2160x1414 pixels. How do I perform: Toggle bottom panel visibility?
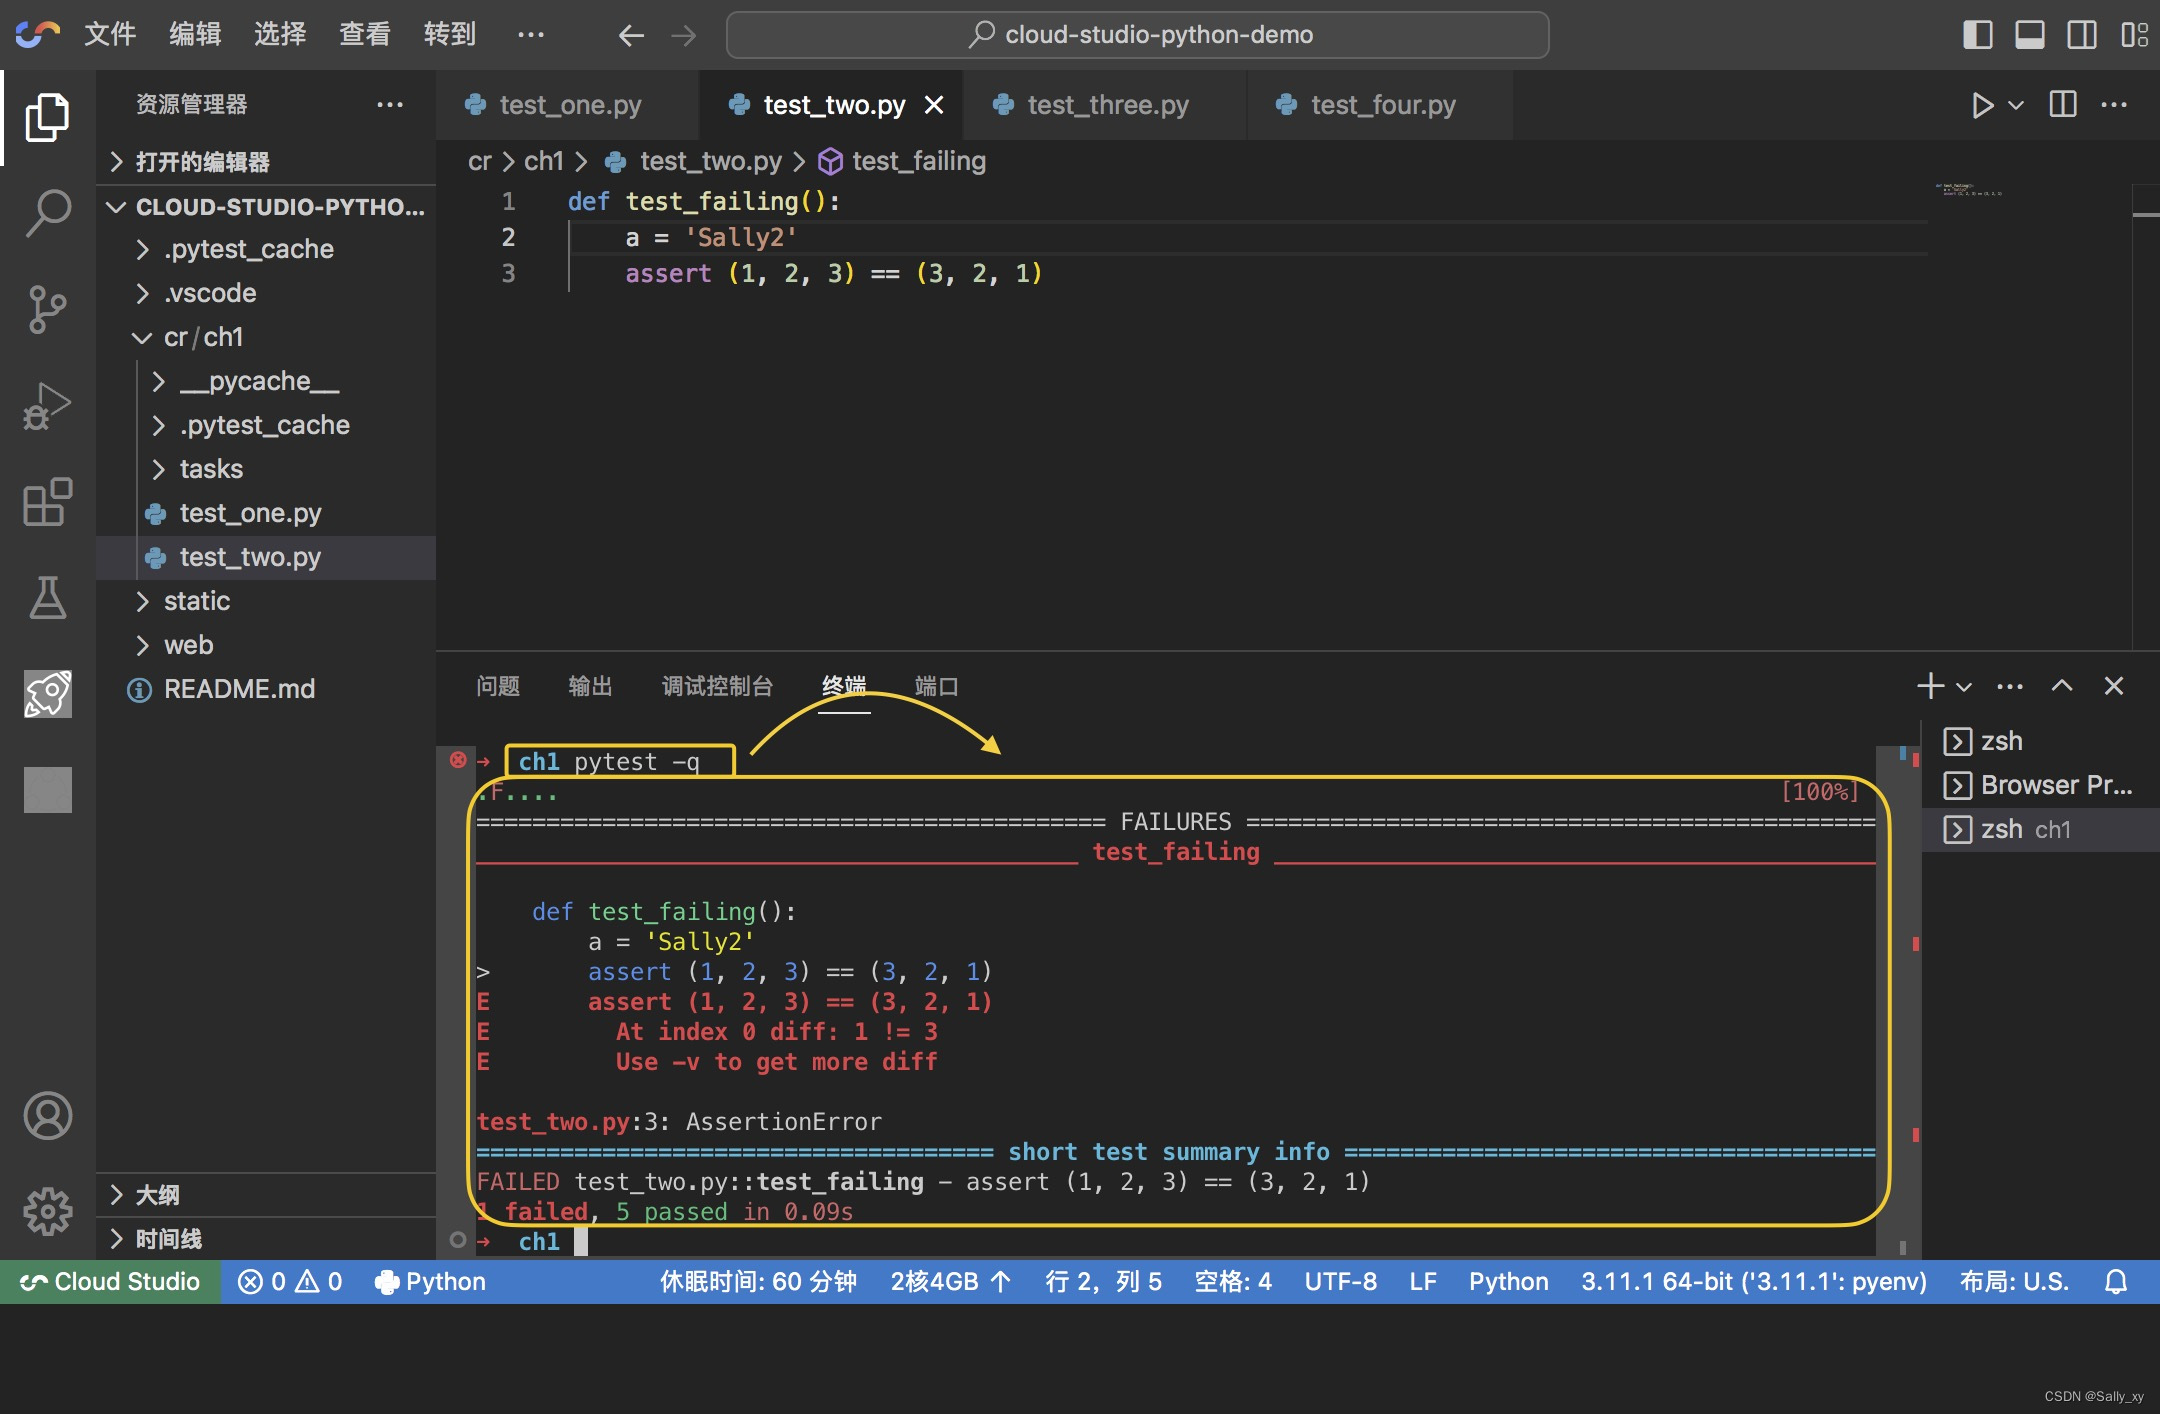2029,35
